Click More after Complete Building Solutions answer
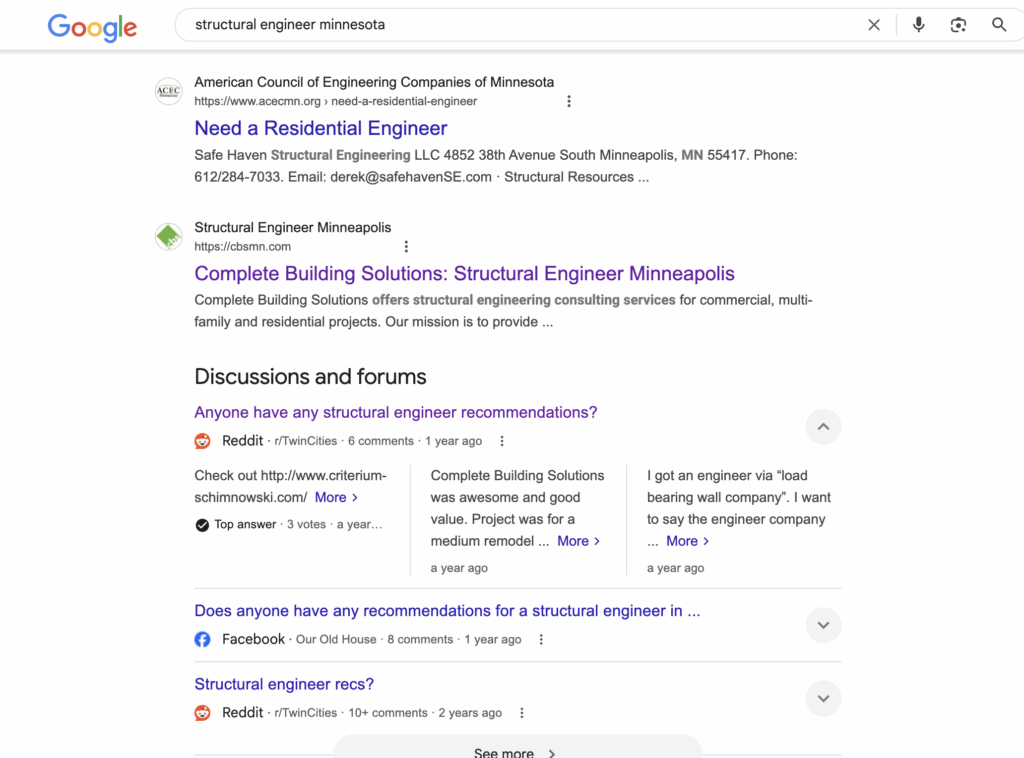 (579, 541)
